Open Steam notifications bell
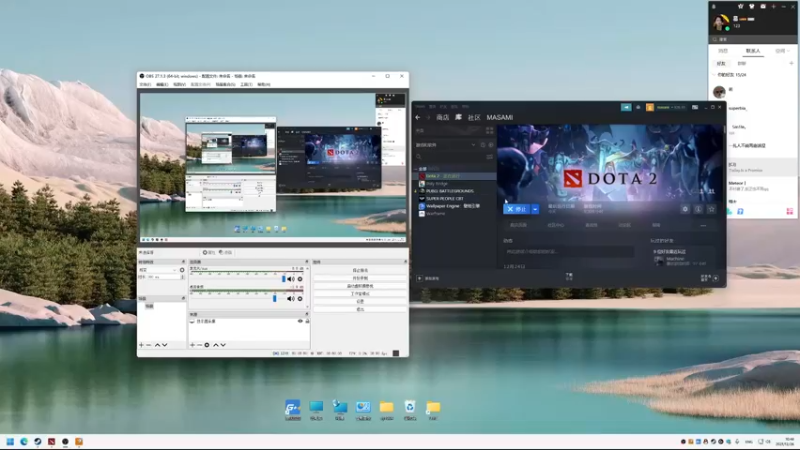 click(x=638, y=107)
